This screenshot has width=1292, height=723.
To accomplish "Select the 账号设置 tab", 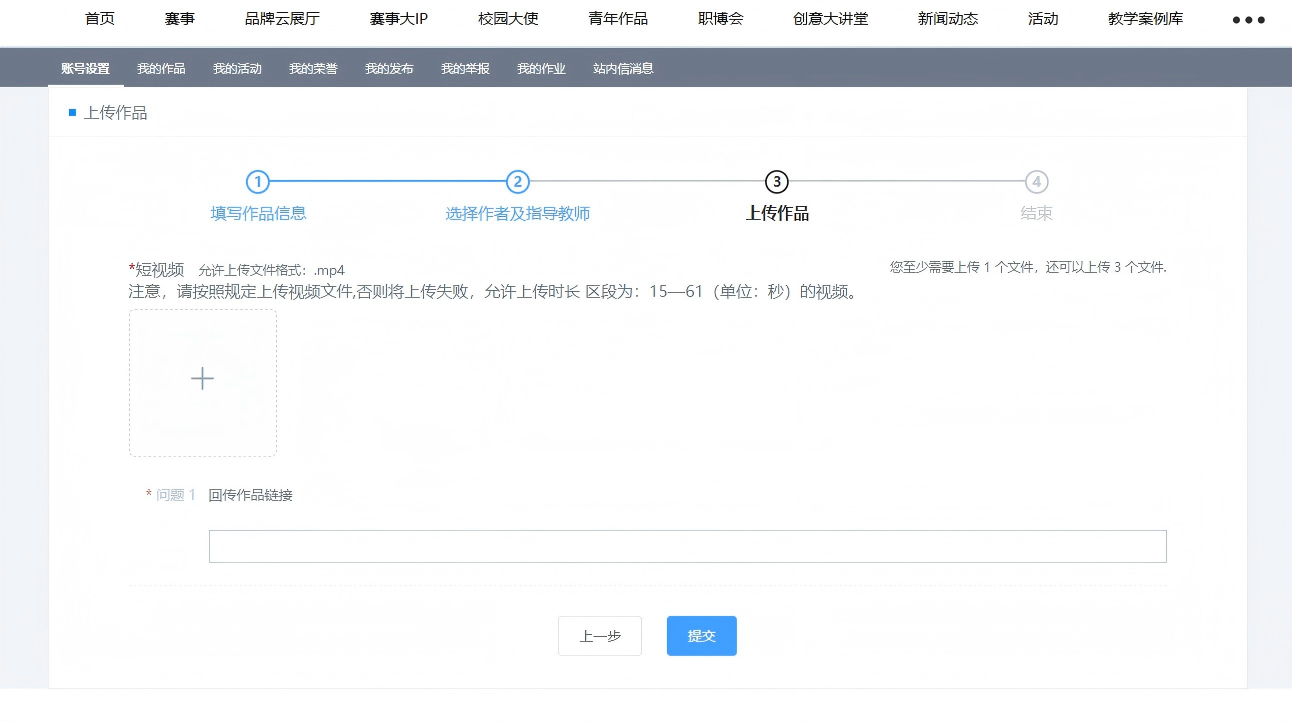I will coord(85,69).
